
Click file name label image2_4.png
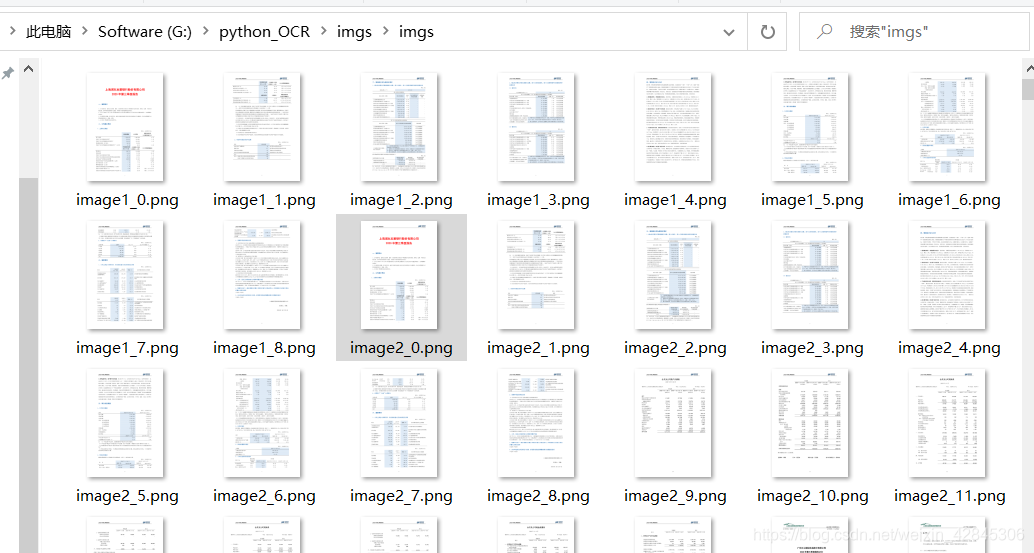(949, 349)
